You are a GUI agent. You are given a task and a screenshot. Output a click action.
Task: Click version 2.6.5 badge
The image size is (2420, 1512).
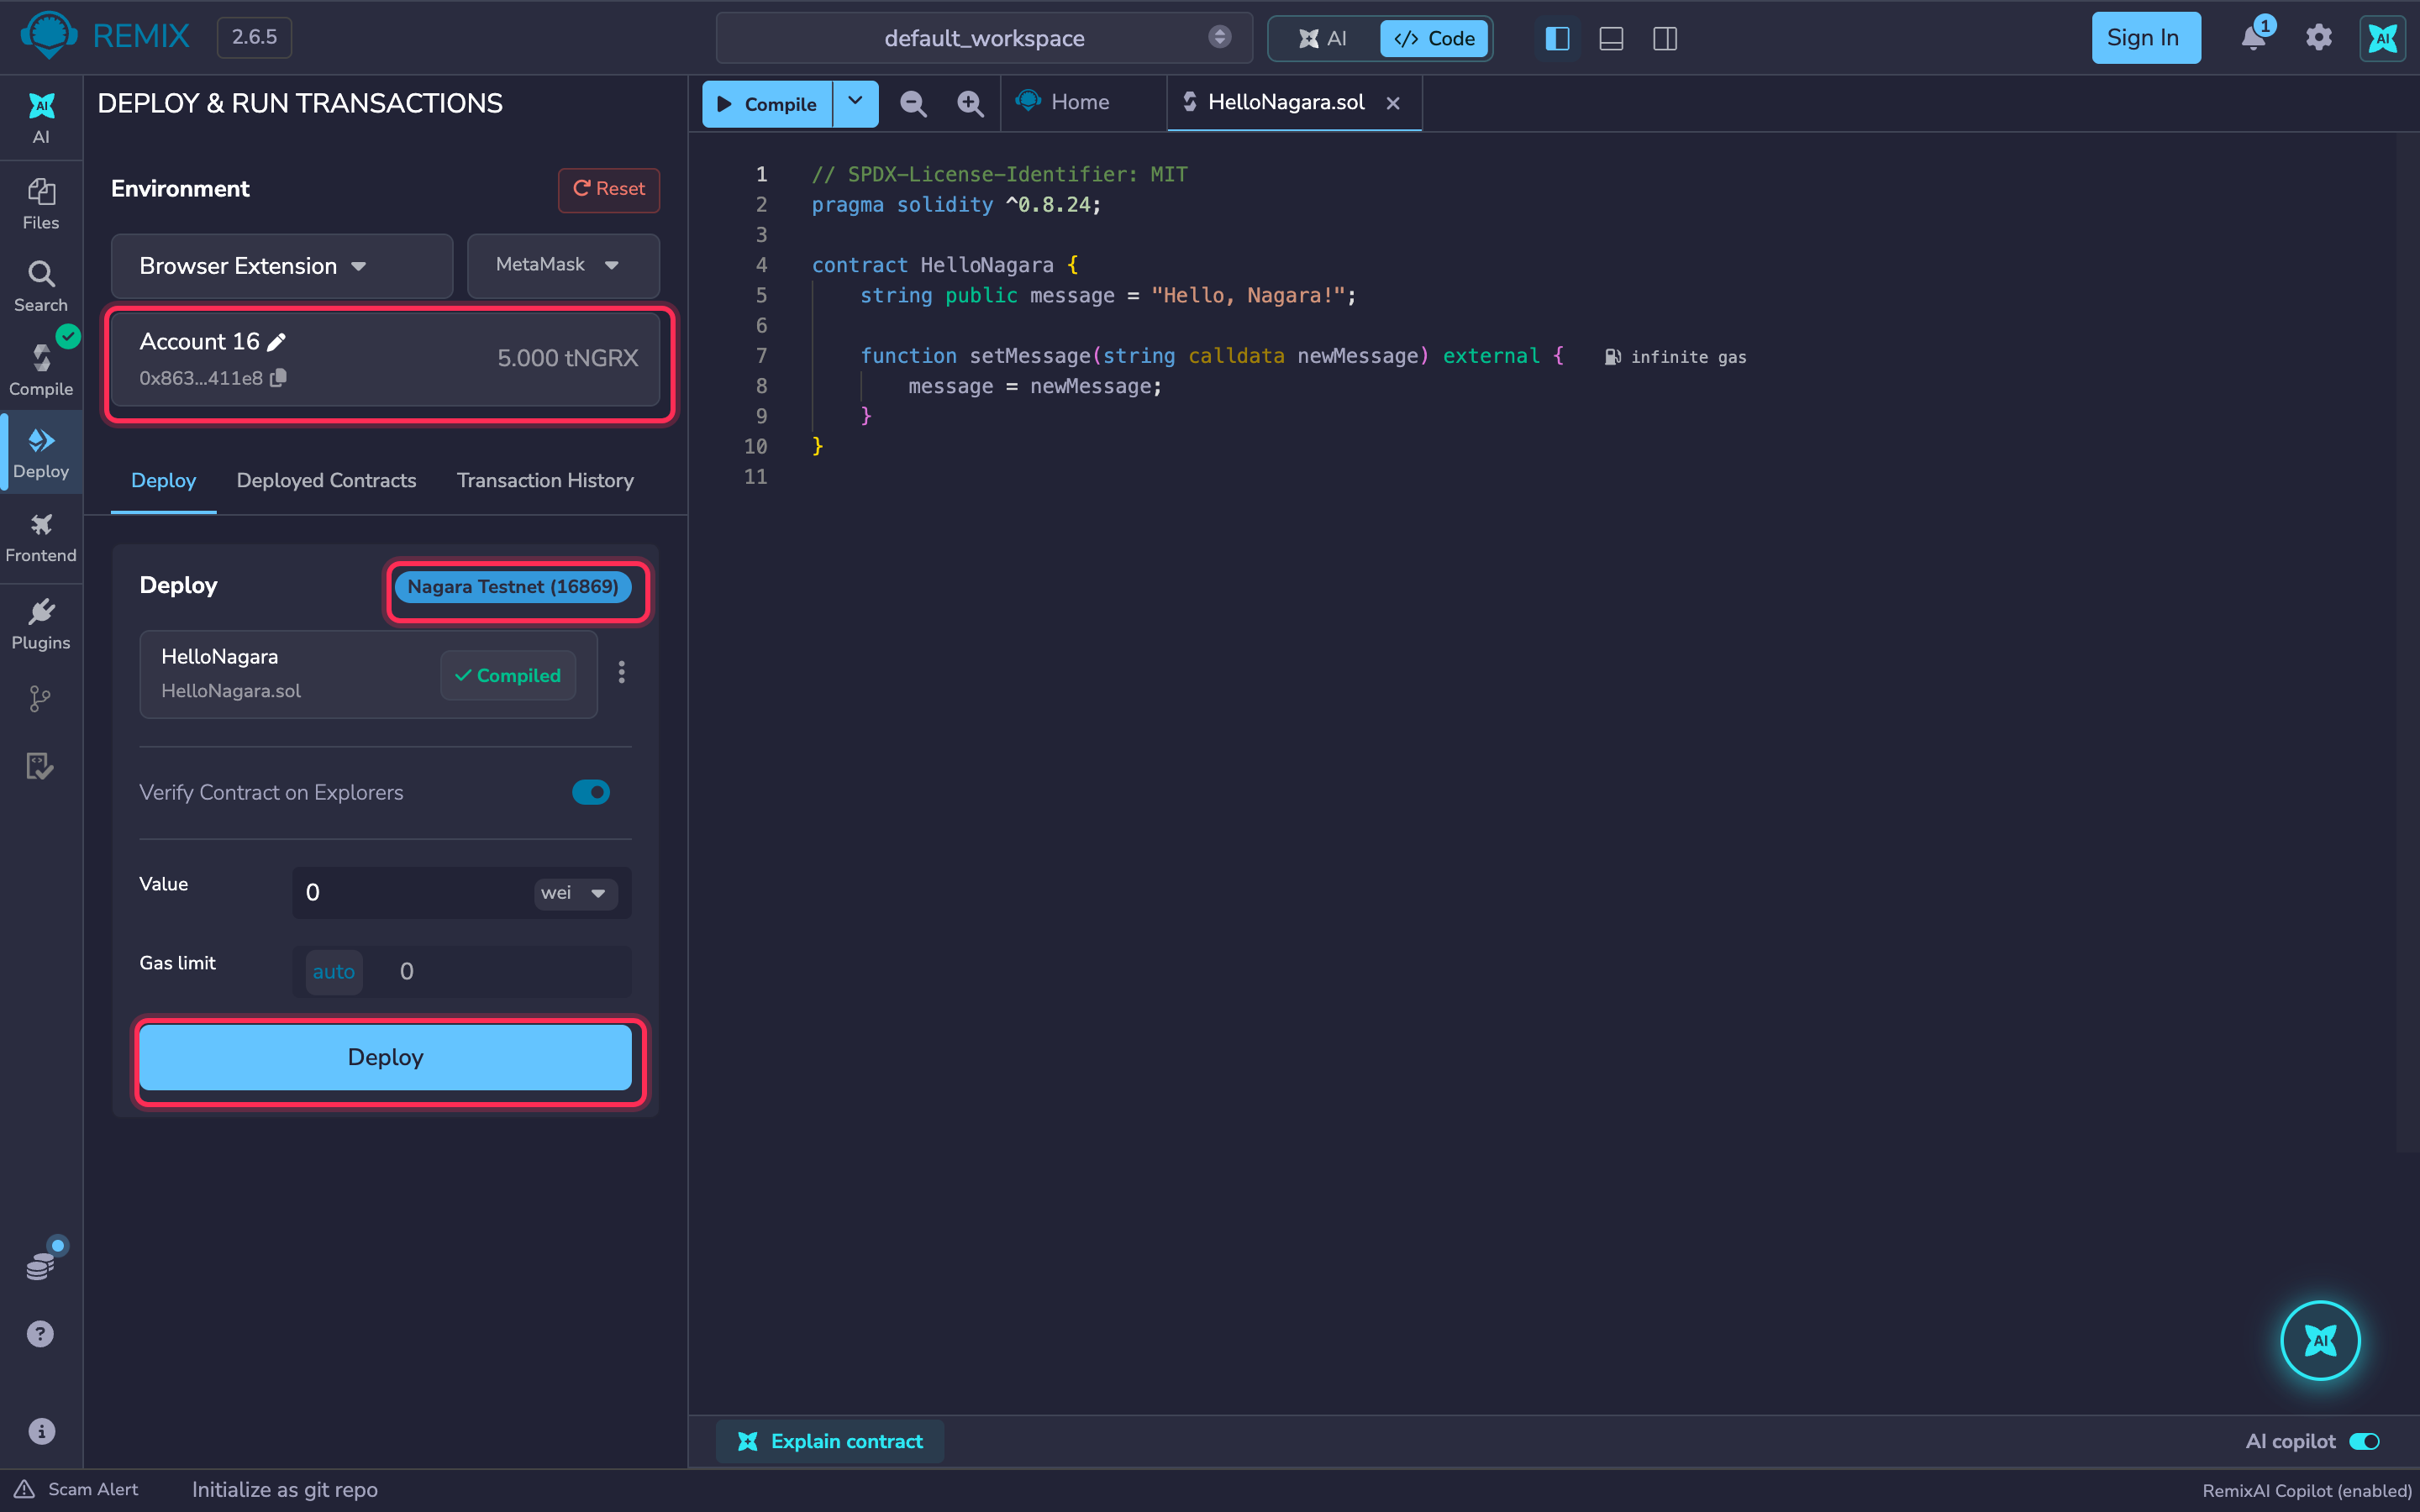(x=254, y=37)
